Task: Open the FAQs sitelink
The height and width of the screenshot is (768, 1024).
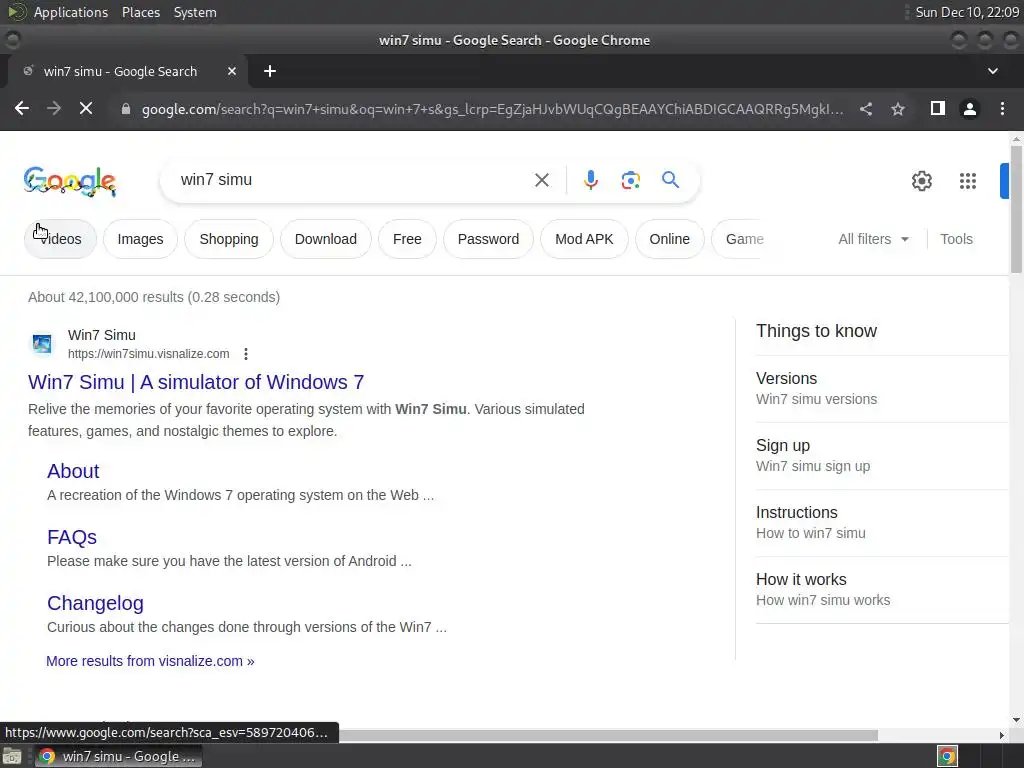Action: [72, 537]
